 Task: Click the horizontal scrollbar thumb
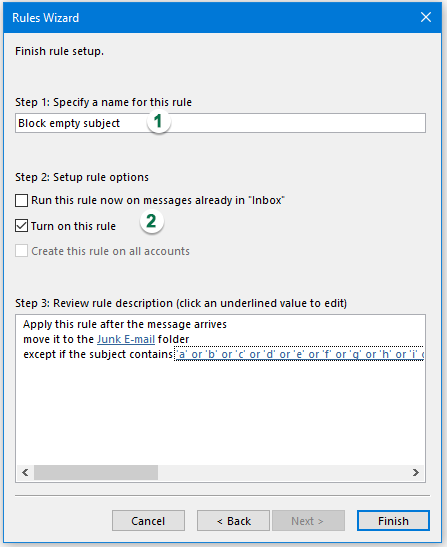(x=96, y=472)
